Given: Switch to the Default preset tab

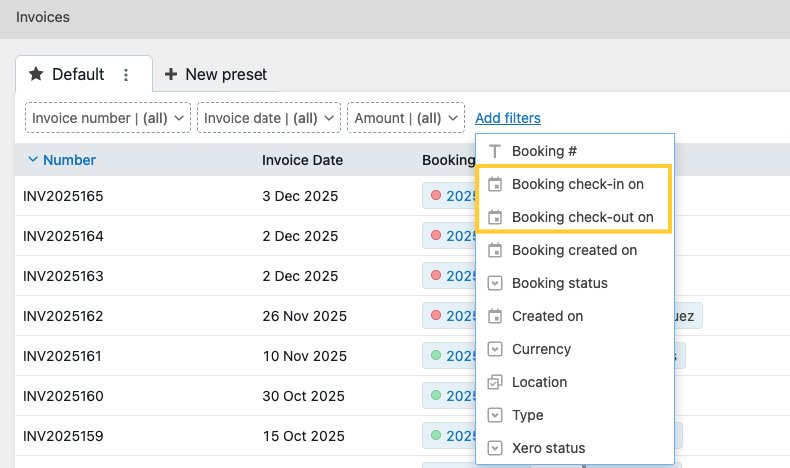Looking at the screenshot, I should (78, 74).
